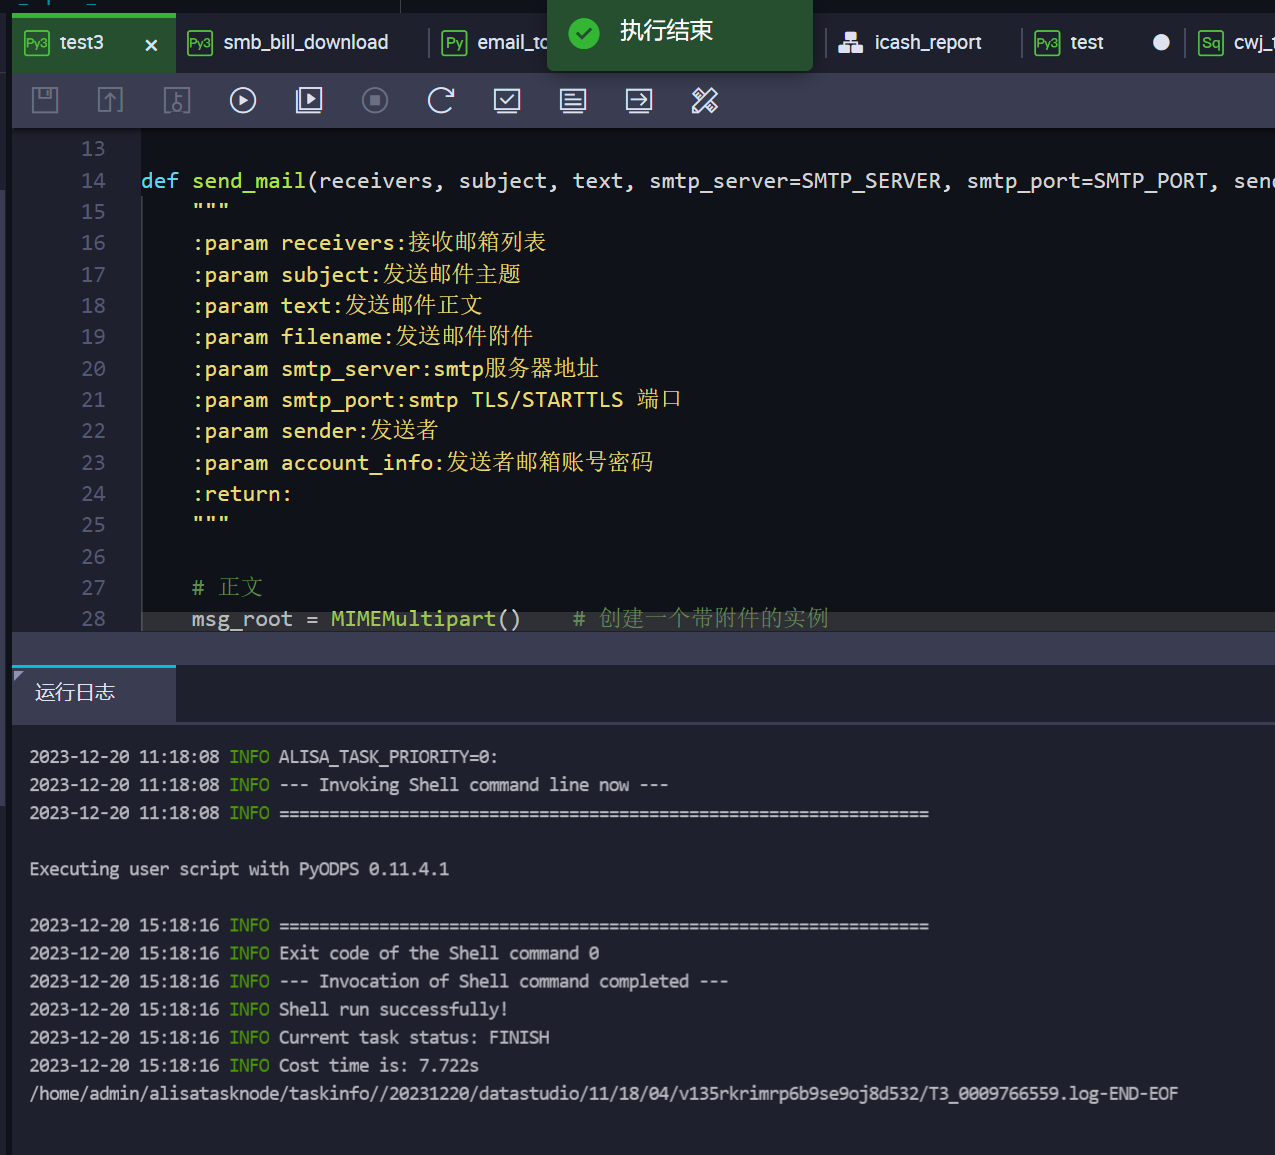Click MIMEMultipart() in line 28

point(426,619)
